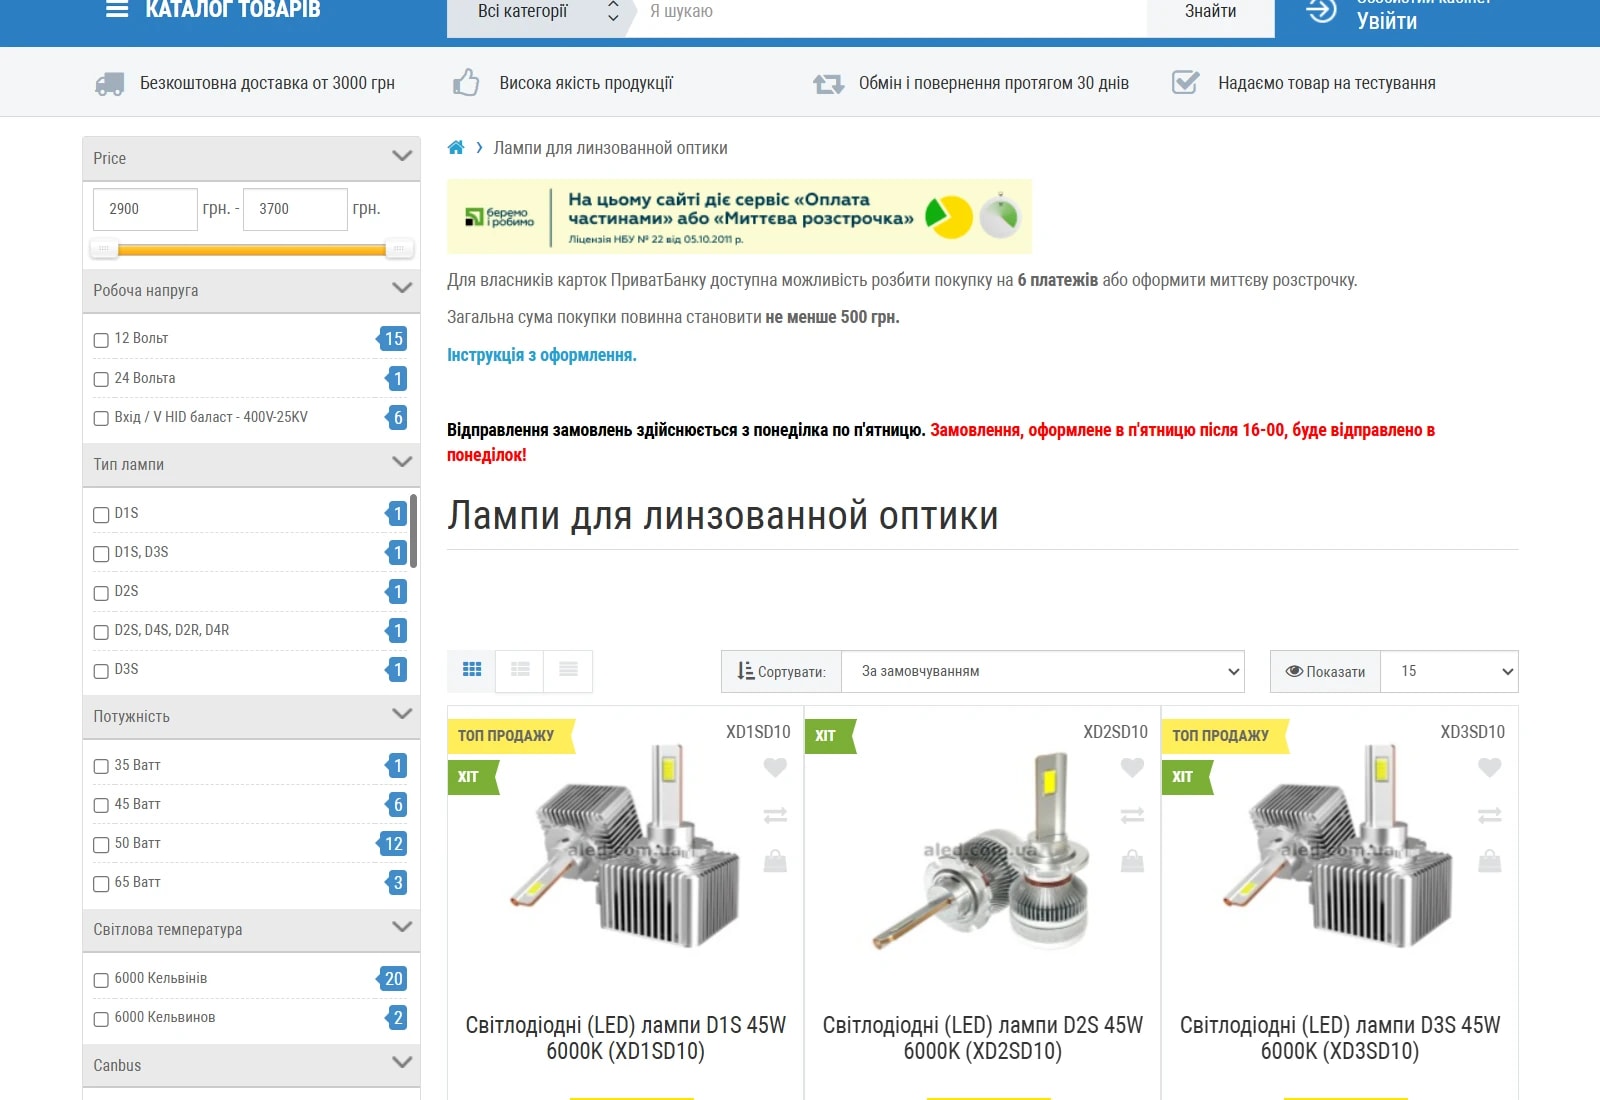This screenshot has width=1600, height=1100.
Task: Switch to list view layout
Action: coord(520,669)
